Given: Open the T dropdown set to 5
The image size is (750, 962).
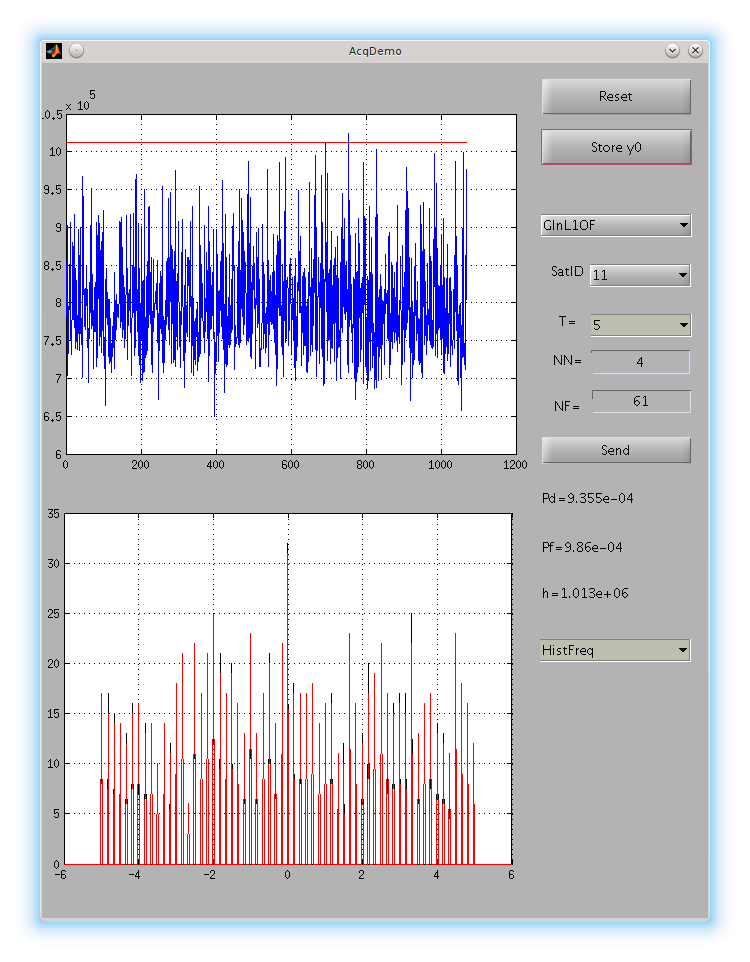Looking at the screenshot, I should click(640, 325).
